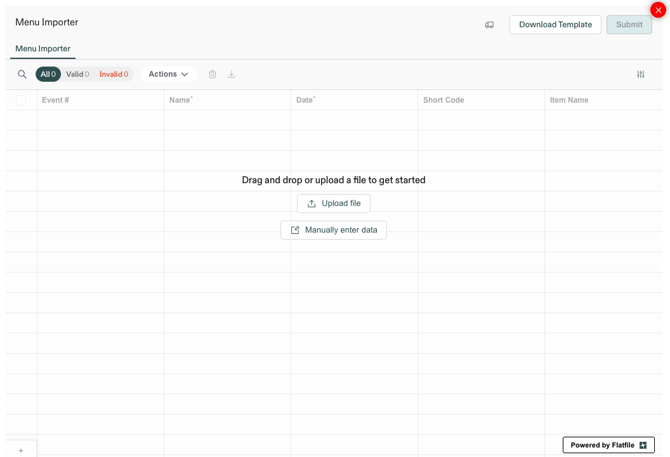Click the Upload file button
Viewport: 670px width, 457px height.
(333, 203)
